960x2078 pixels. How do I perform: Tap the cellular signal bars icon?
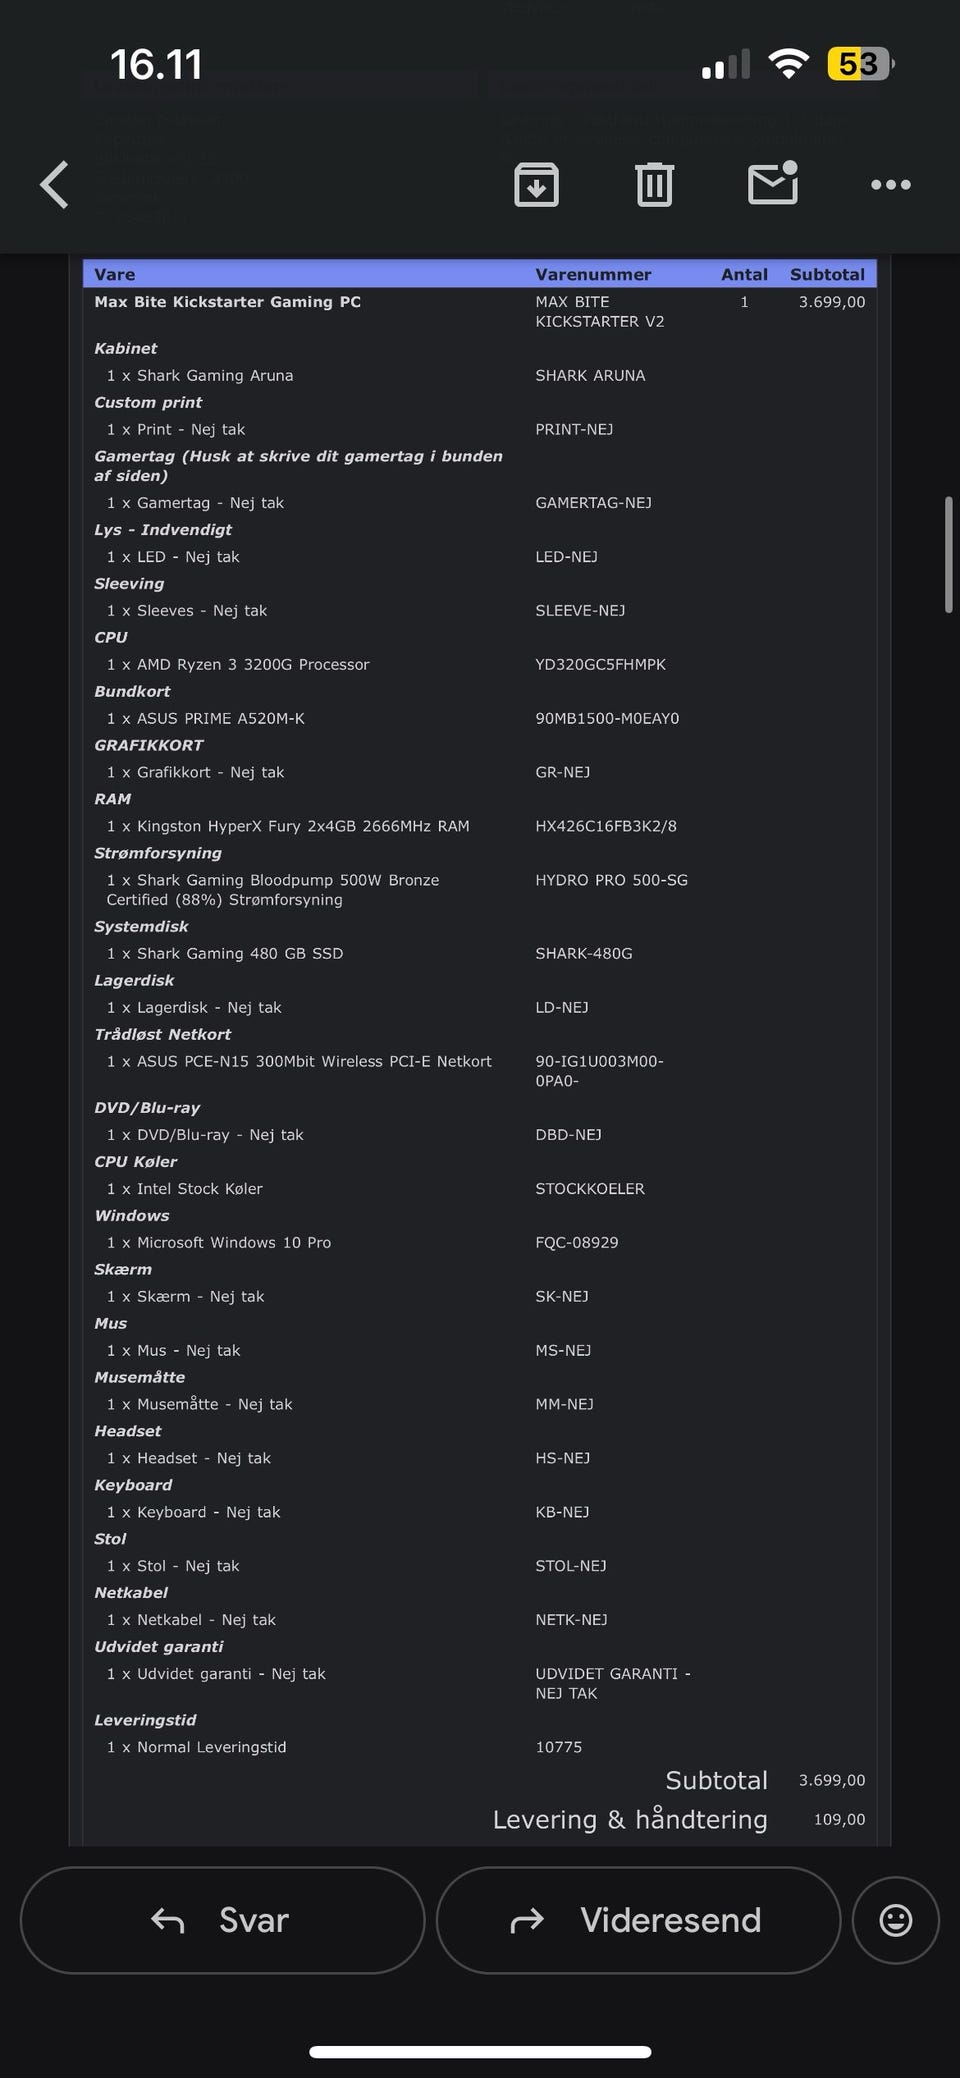click(x=726, y=66)
